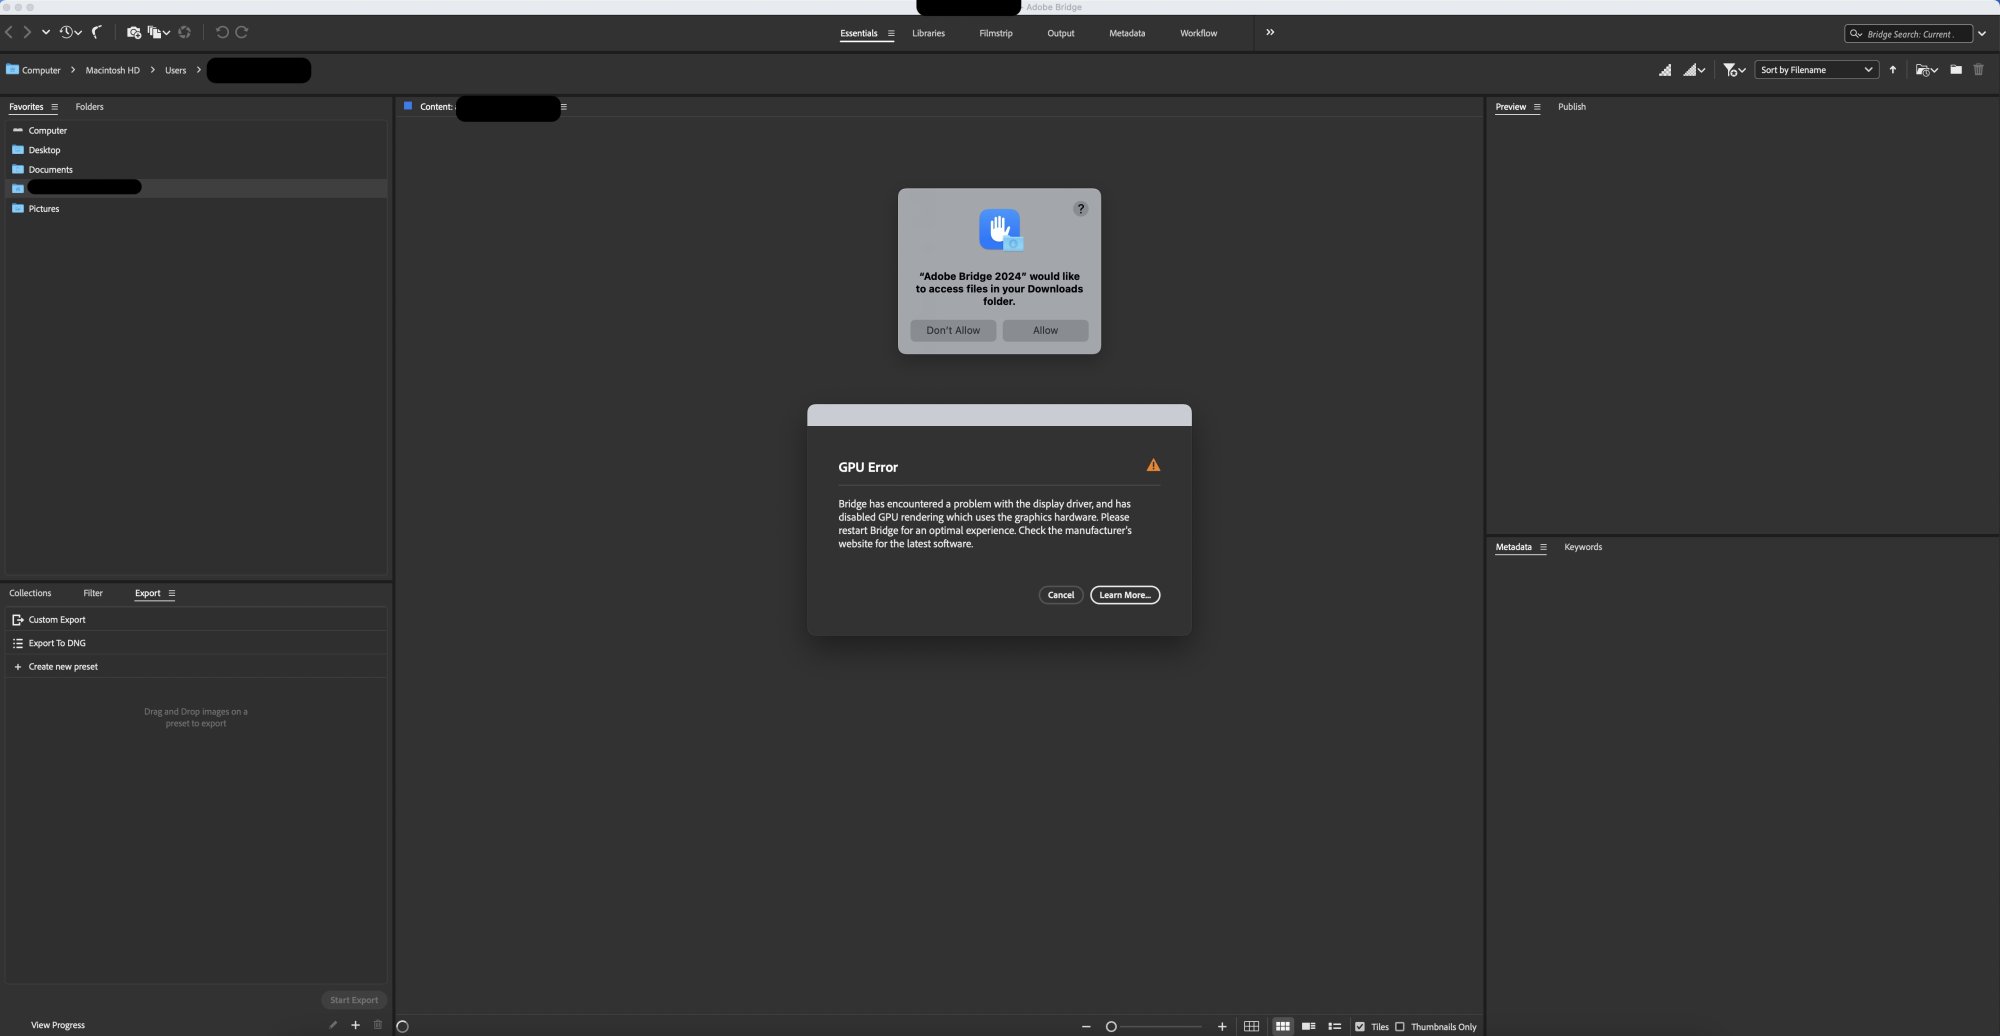Decrease thumbnail size with minus icon
Image resolution: width=2000 pixels, height=1036 pixels.
[x=1086, y=1027]
